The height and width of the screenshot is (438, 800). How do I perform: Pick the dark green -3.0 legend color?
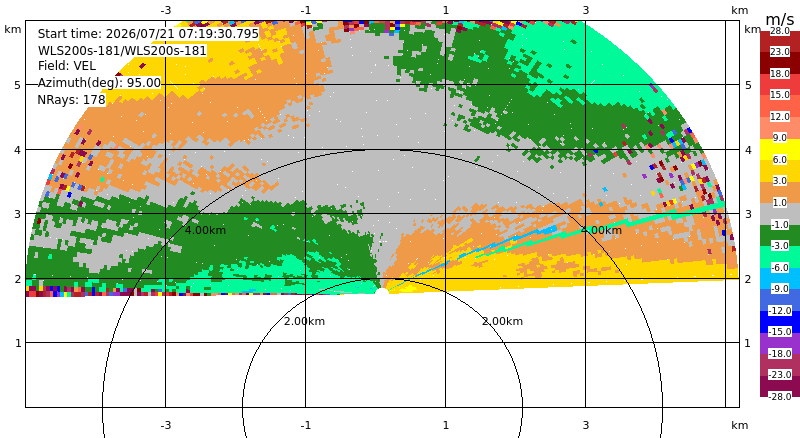click(x=779, y=235)
